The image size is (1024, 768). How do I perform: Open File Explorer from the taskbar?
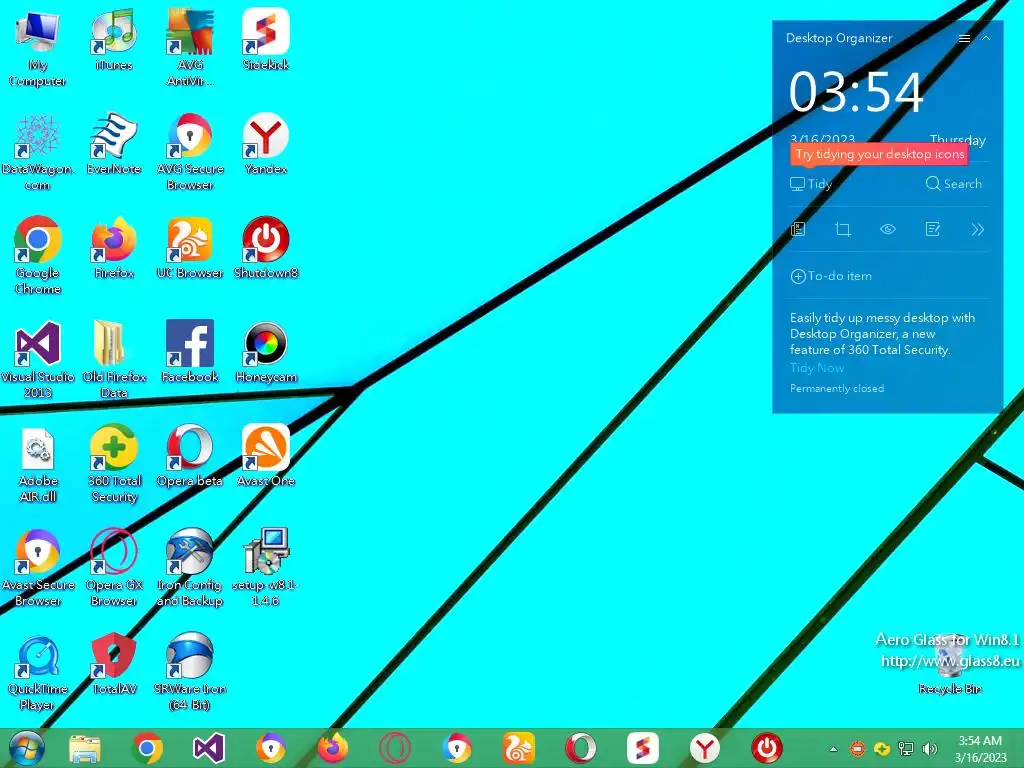(85, 748)
